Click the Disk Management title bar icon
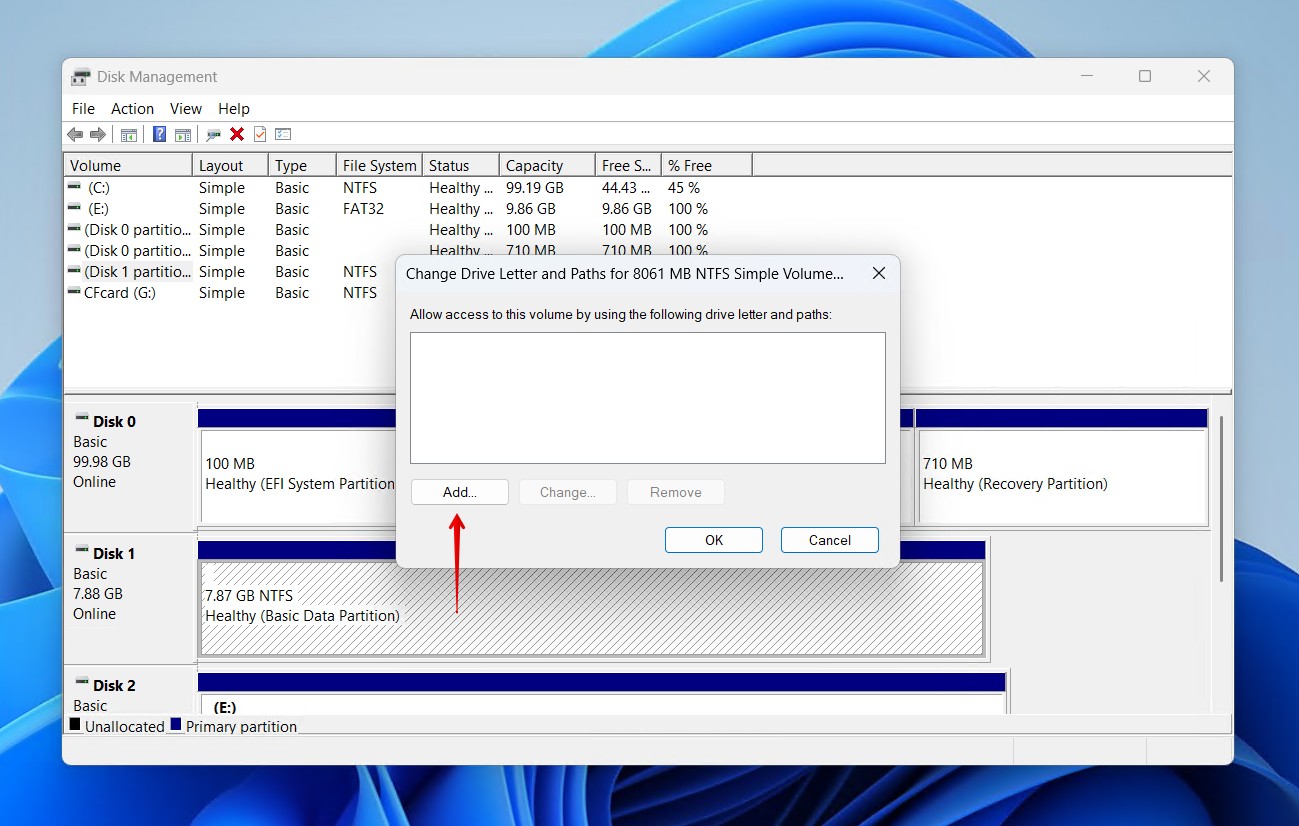Viewport: 1299px width, 826px height. (80, 76)
